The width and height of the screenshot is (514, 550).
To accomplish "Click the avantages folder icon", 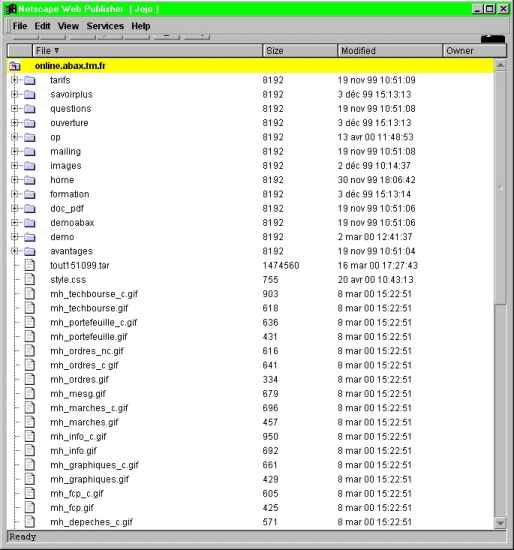I will [30, 251].
